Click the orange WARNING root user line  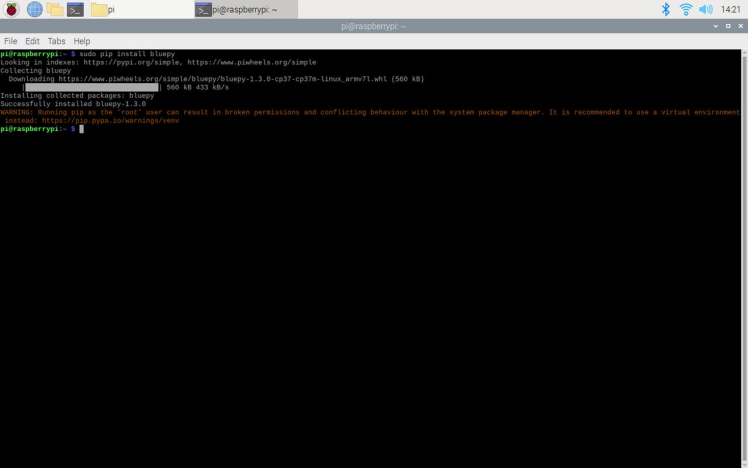[x=370, y=113]
